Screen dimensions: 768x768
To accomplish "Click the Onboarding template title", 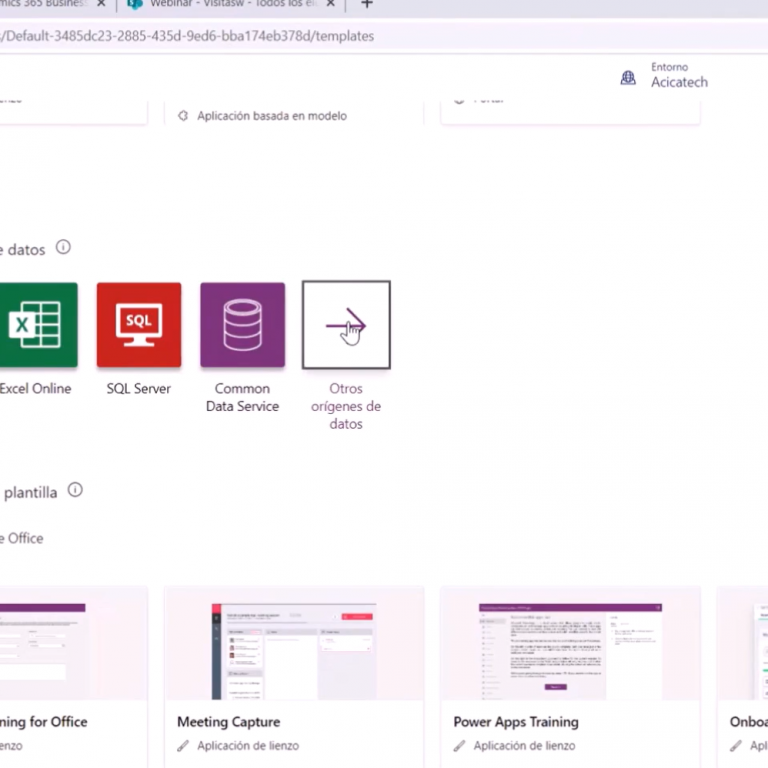I will click(748, 722).
